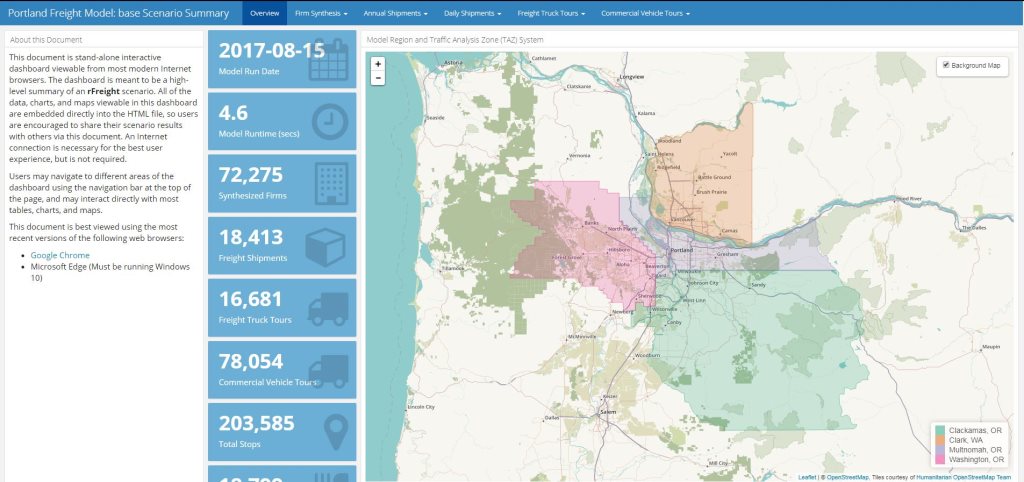Select the Overview tab
This screenshot has height=482, width=1024.
pos(264,14)
